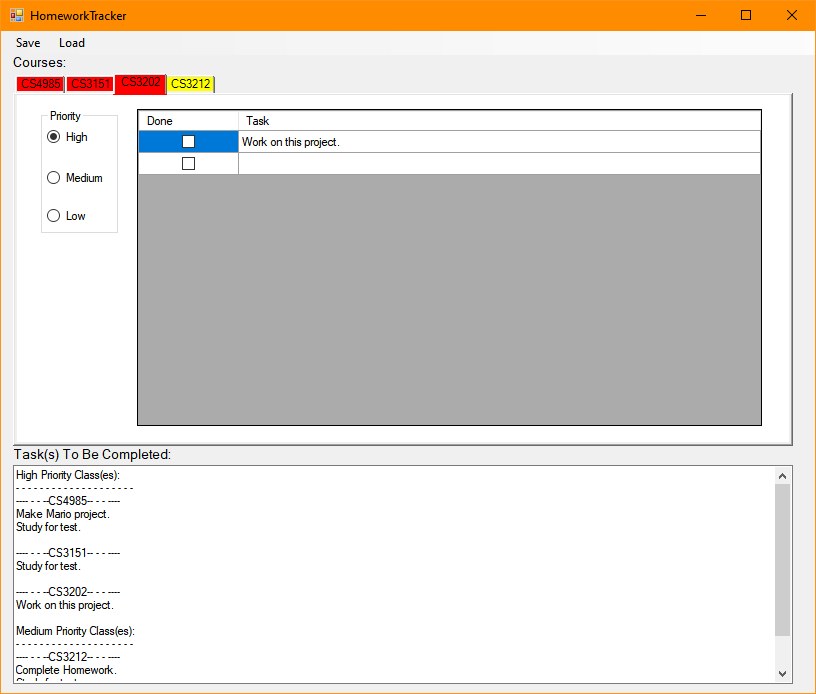Maximize the HomeworkTracker window
The width and height of the screenshot is (816, 694).
tap(746, 16)
